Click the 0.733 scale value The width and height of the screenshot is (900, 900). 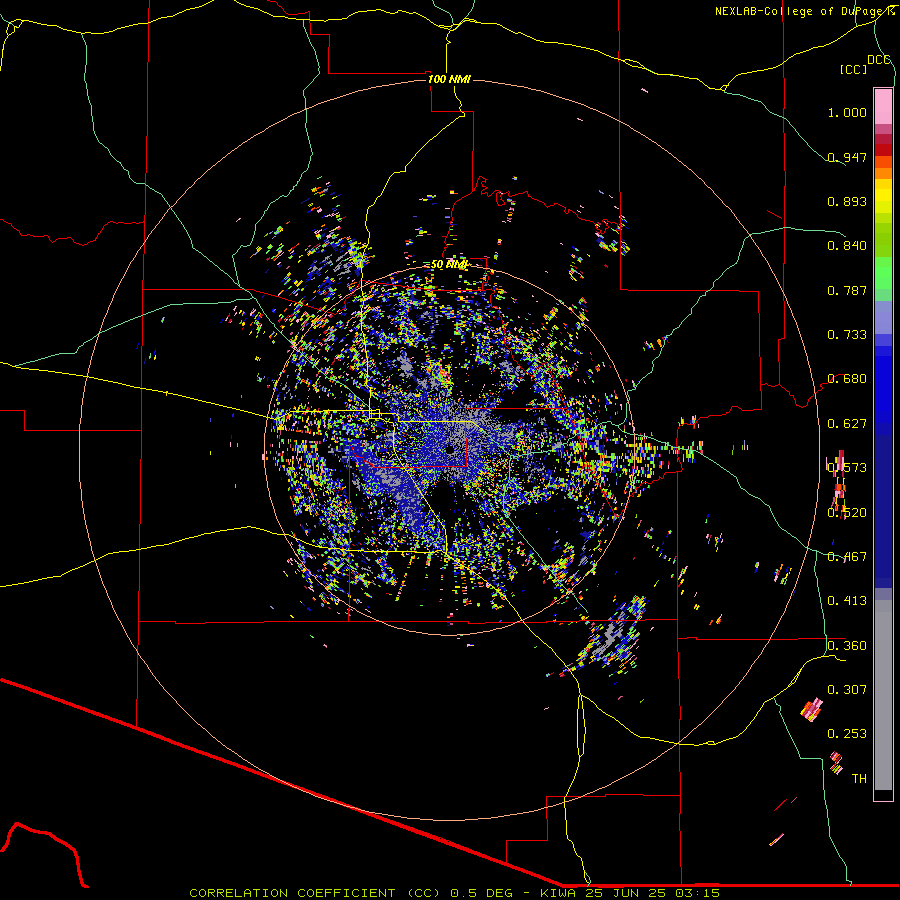[847, 335]
